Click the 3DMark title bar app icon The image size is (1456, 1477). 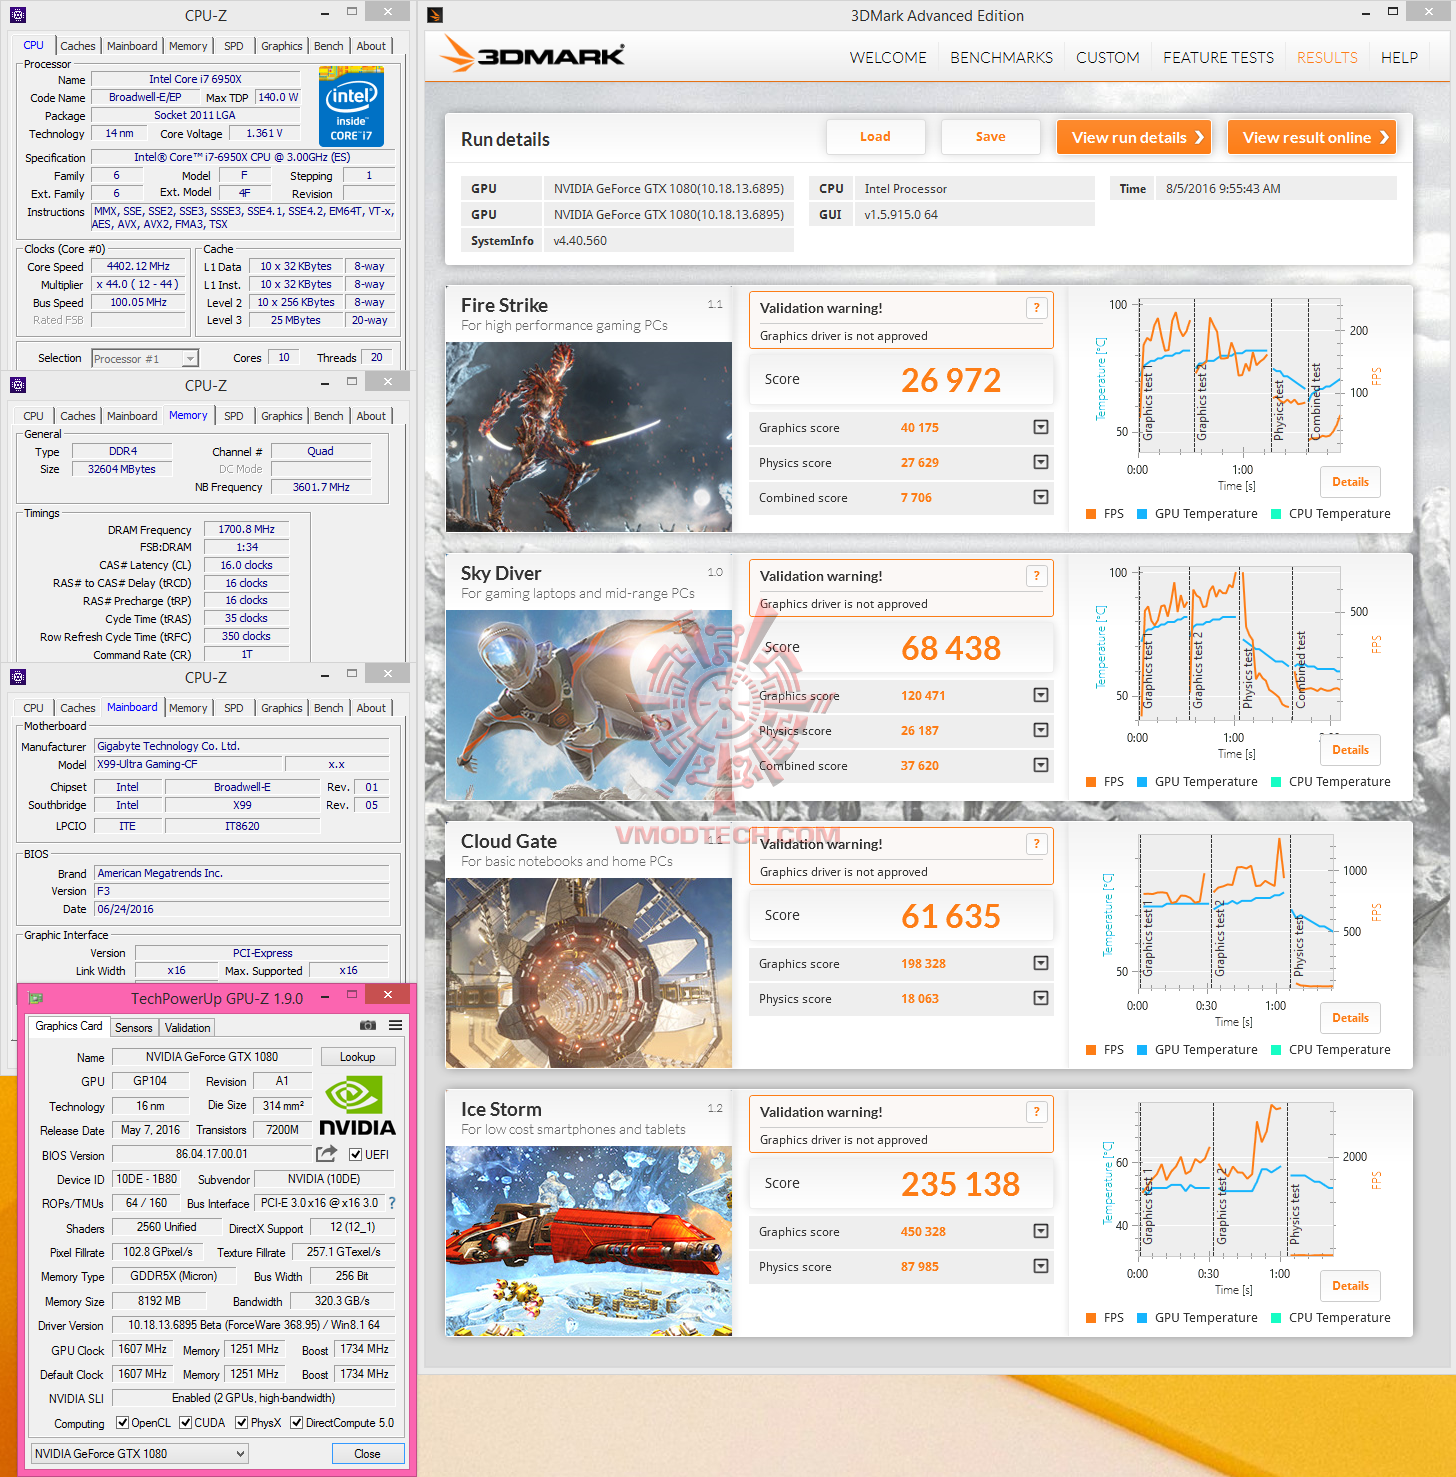(435, 15)
